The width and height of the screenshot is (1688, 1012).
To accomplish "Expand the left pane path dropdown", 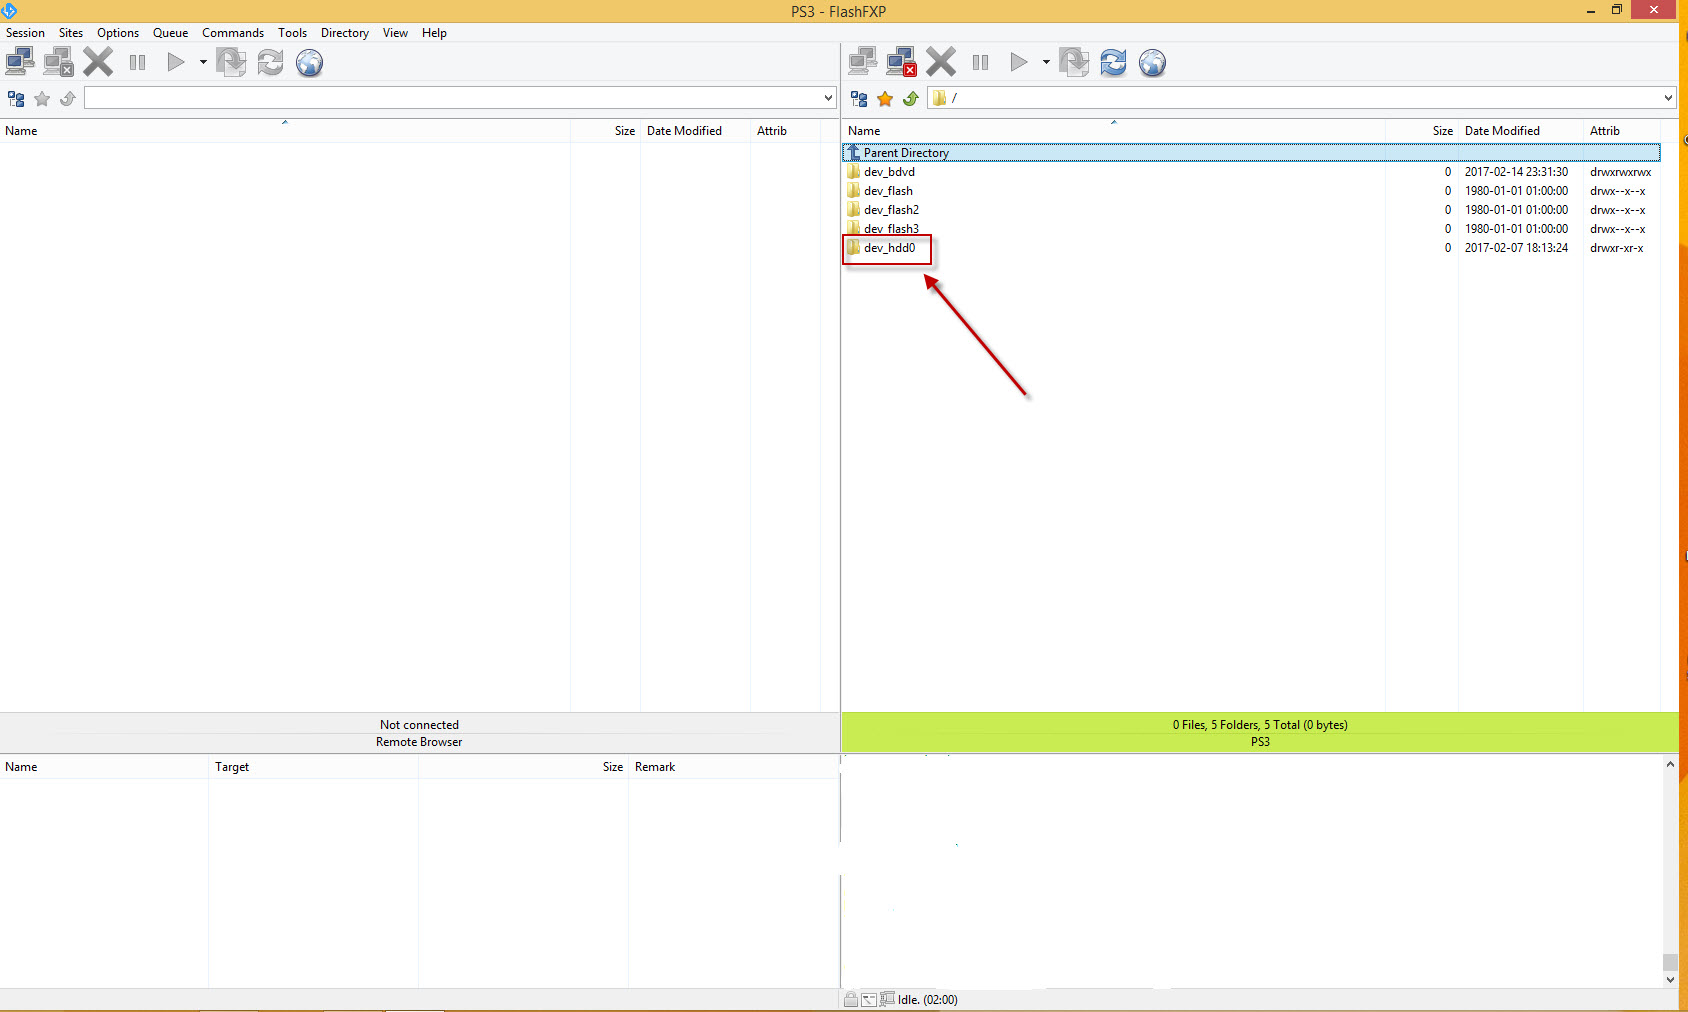I will pyautogui.click(x=828, y=98).
